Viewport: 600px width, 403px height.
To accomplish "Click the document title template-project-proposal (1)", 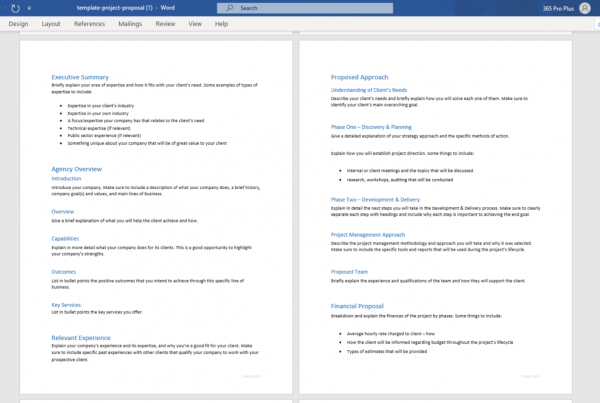I will pos(114,8).
